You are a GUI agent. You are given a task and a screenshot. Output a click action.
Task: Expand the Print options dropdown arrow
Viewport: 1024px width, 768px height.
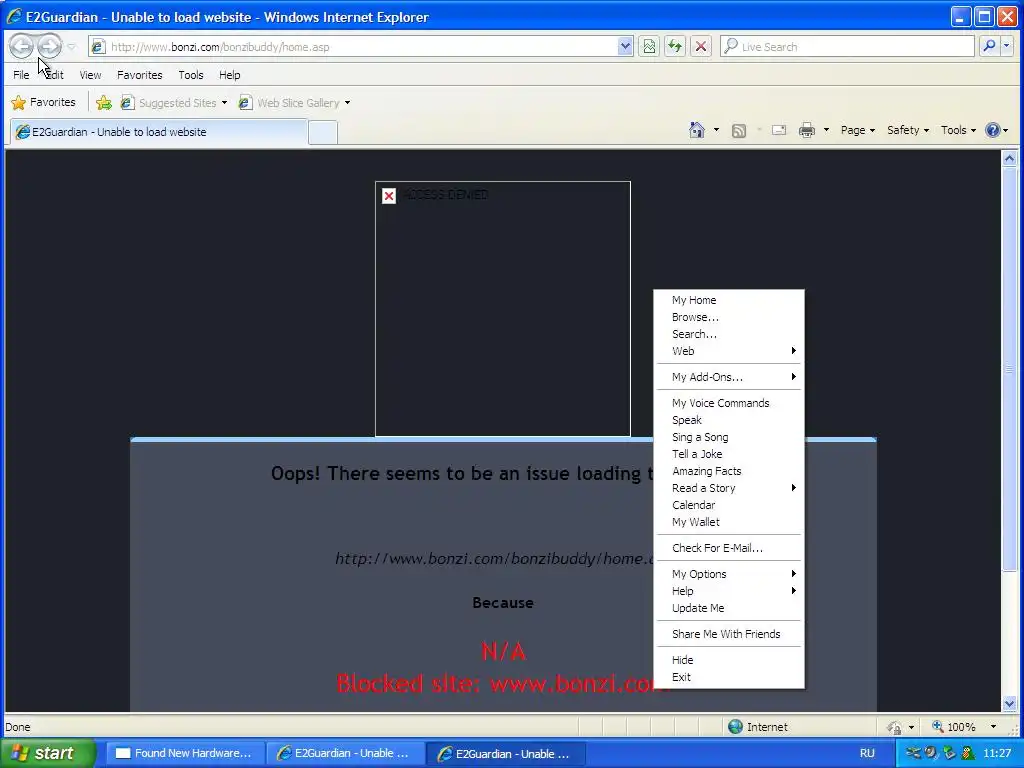click(x=826, y=130)
